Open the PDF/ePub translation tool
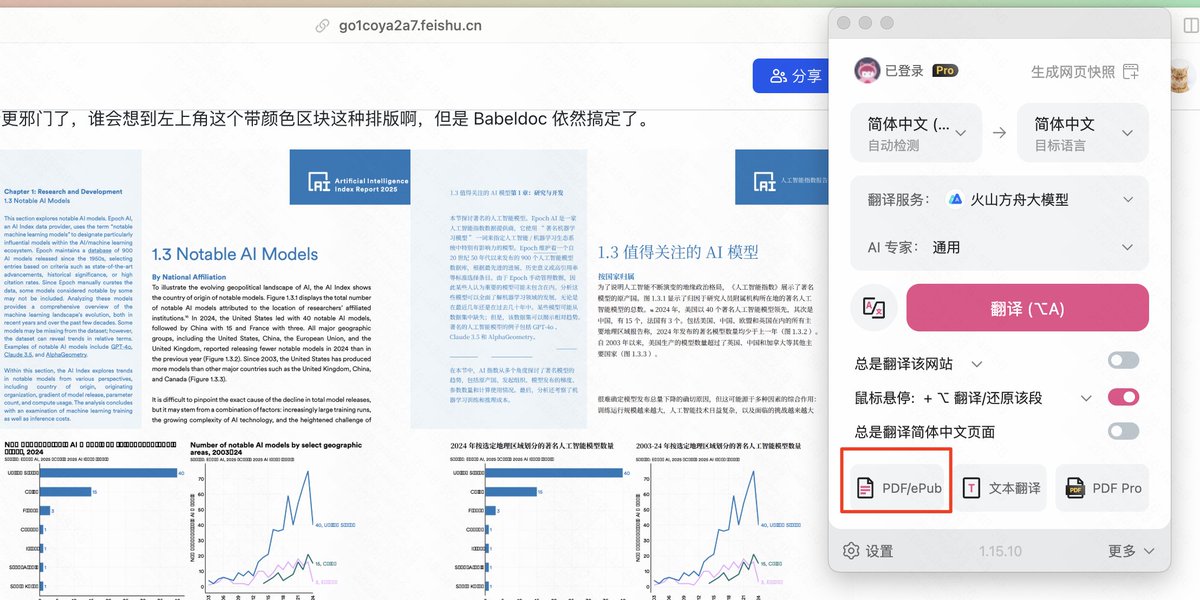1200x600 pixels. (x=896, y=488)
